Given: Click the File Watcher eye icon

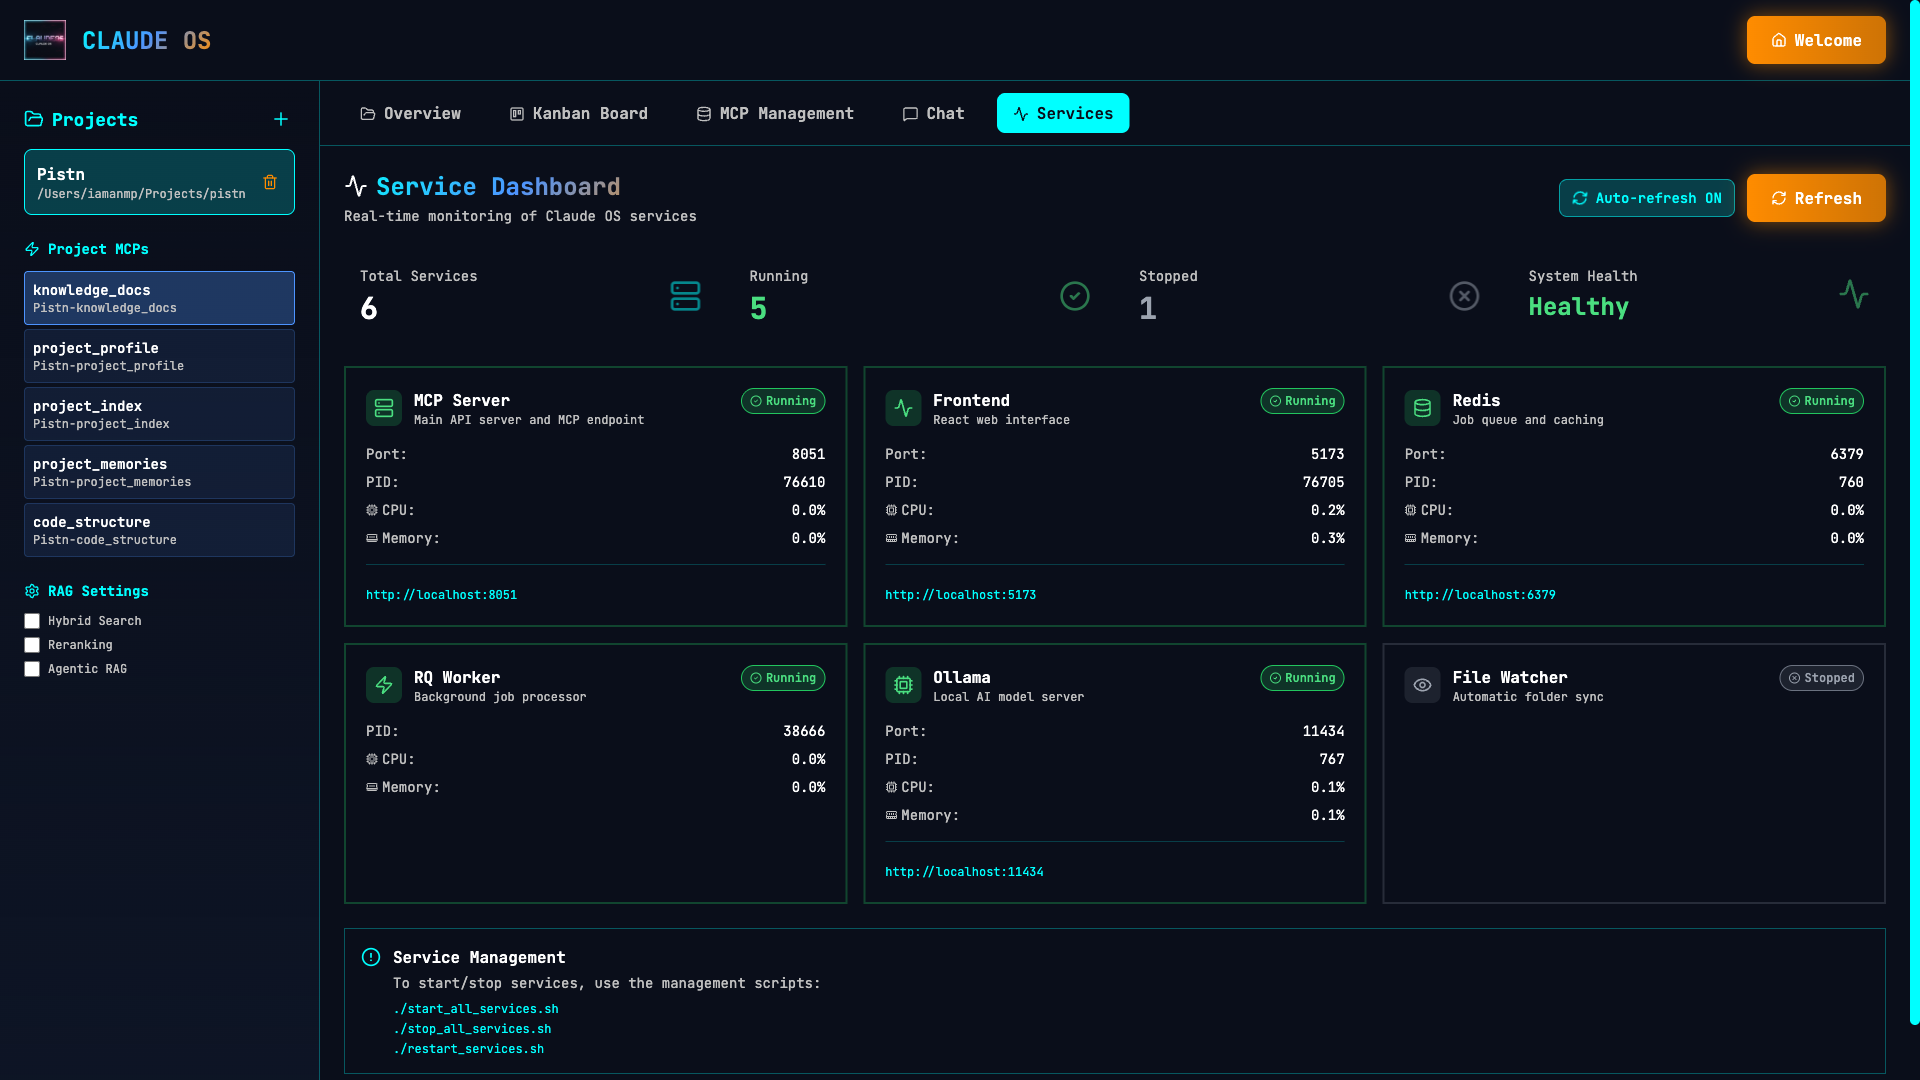Looking at the screenshot, I should point(1422,685).
